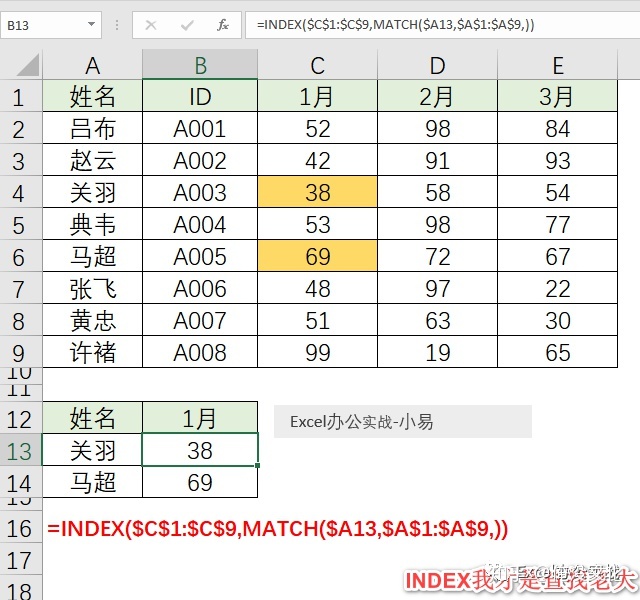Viewport: 640px width, 600px height.
Task: Click the Enter checkmark icon in formula bar
Action: tap(187, 25)
